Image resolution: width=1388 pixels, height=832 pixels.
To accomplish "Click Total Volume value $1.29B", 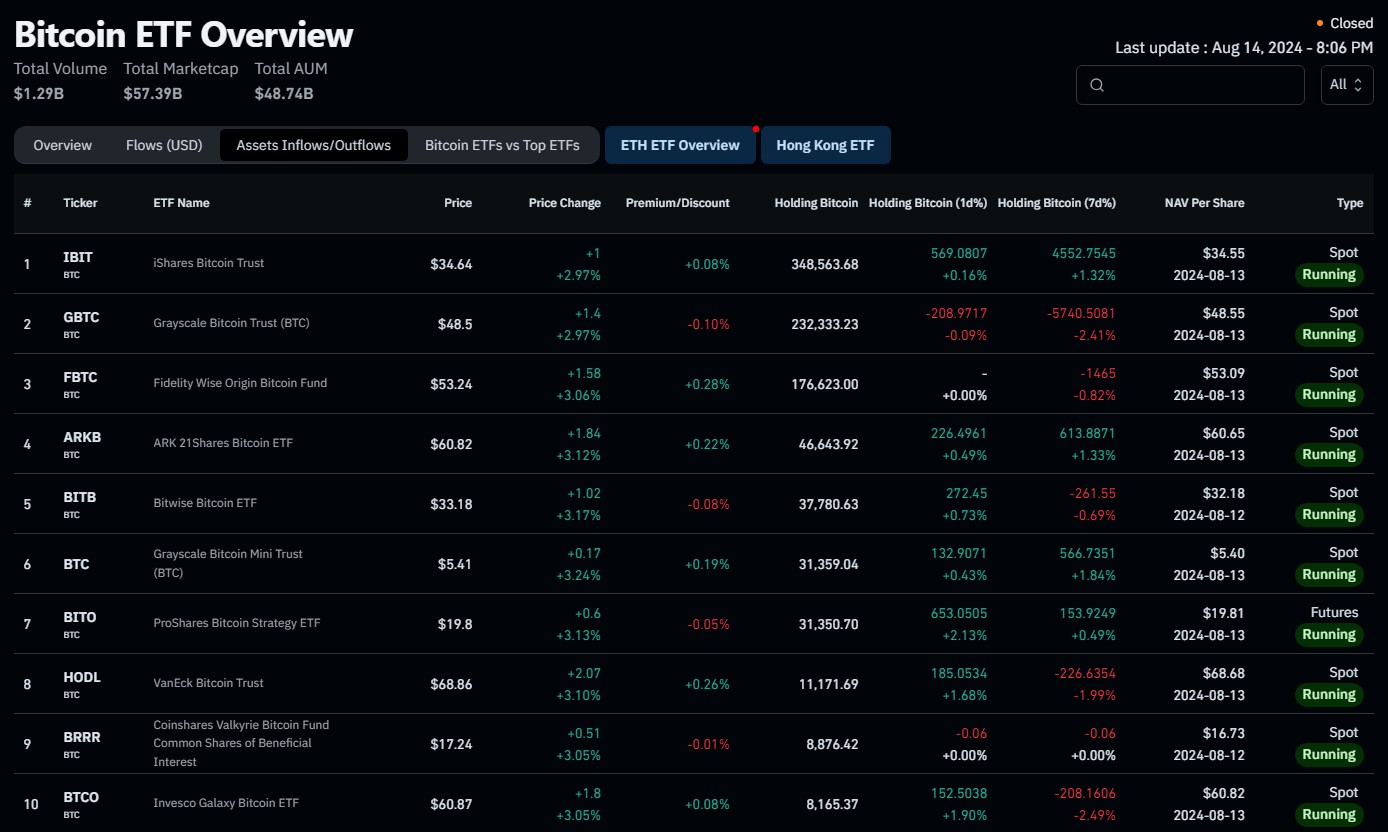I will point(39,93).
